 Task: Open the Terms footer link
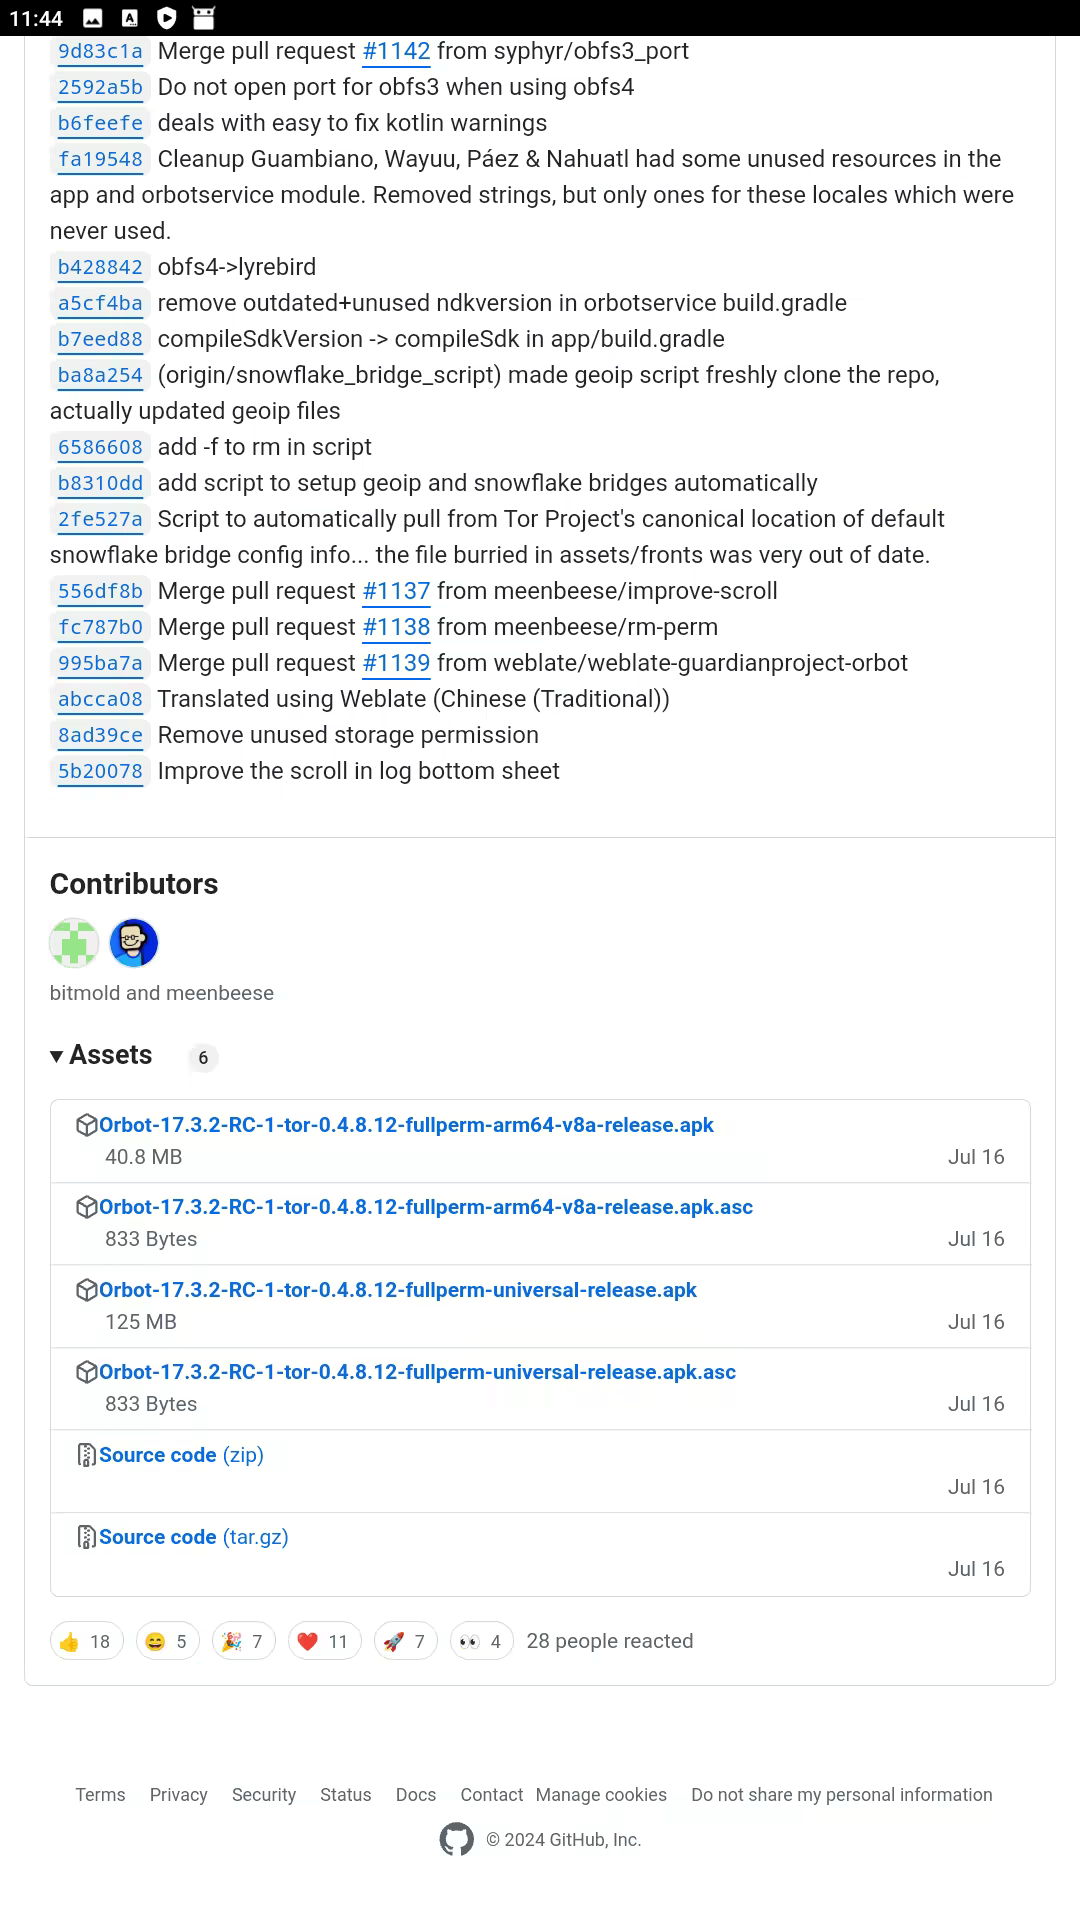pos(100,1794)
